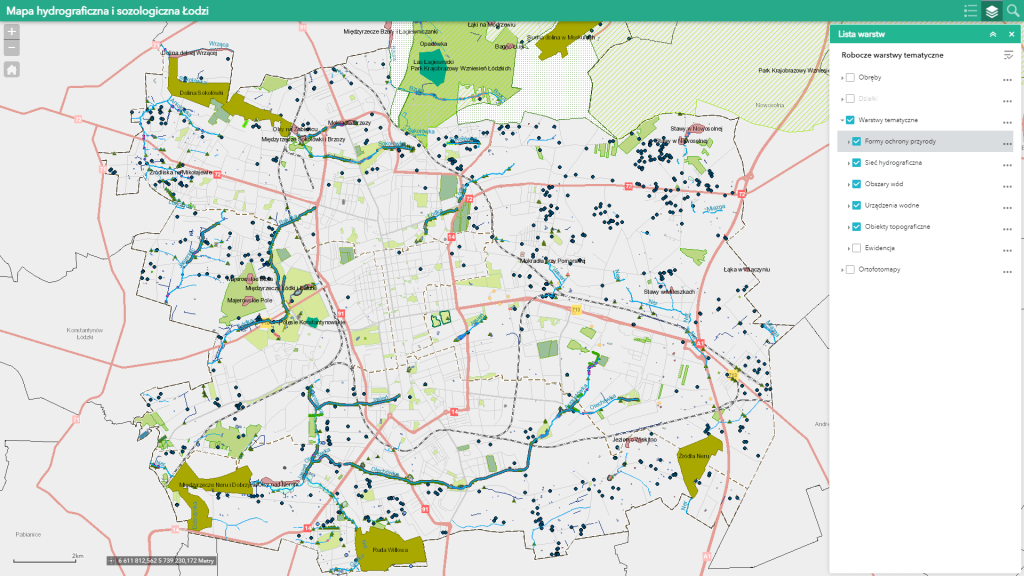This screenshot has height=576, width=1024.
Task: Collapse the Lista warstw panel
Action: coord(993,34)
